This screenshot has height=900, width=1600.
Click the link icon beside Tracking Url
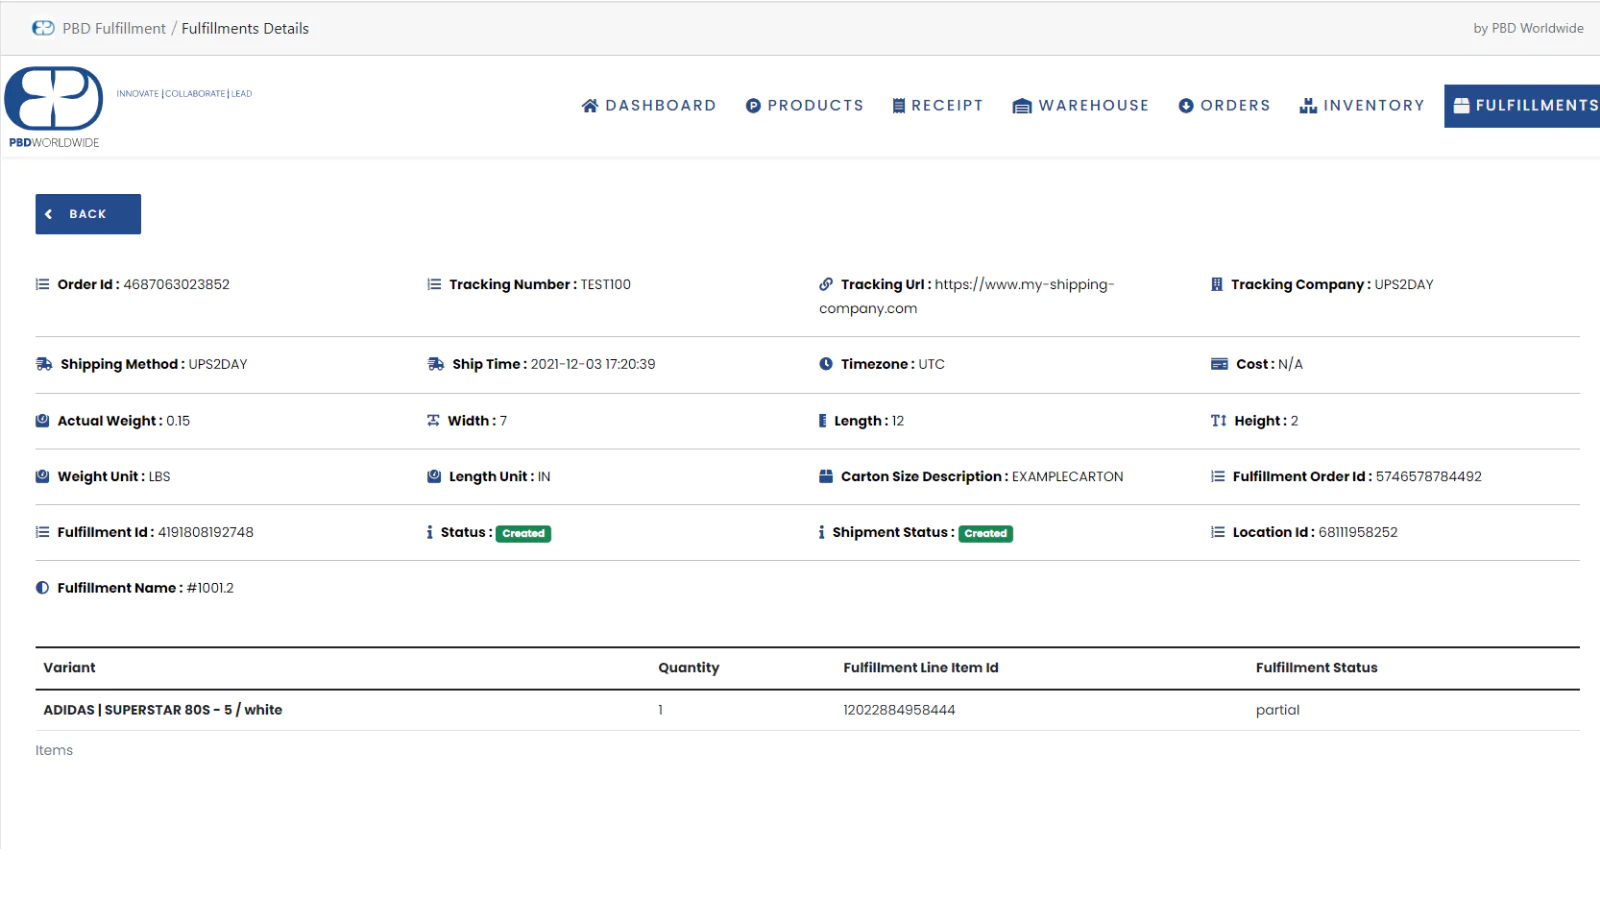(826, 284)
